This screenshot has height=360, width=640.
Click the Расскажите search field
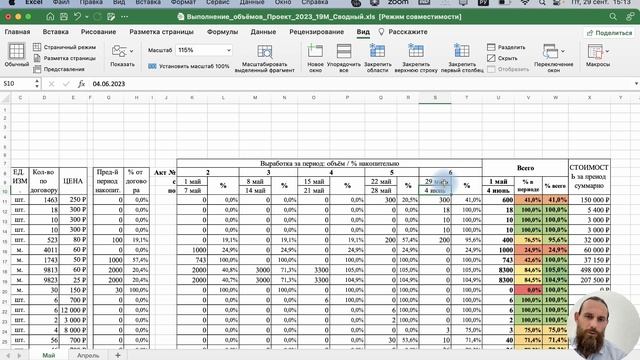pos(403,32)
